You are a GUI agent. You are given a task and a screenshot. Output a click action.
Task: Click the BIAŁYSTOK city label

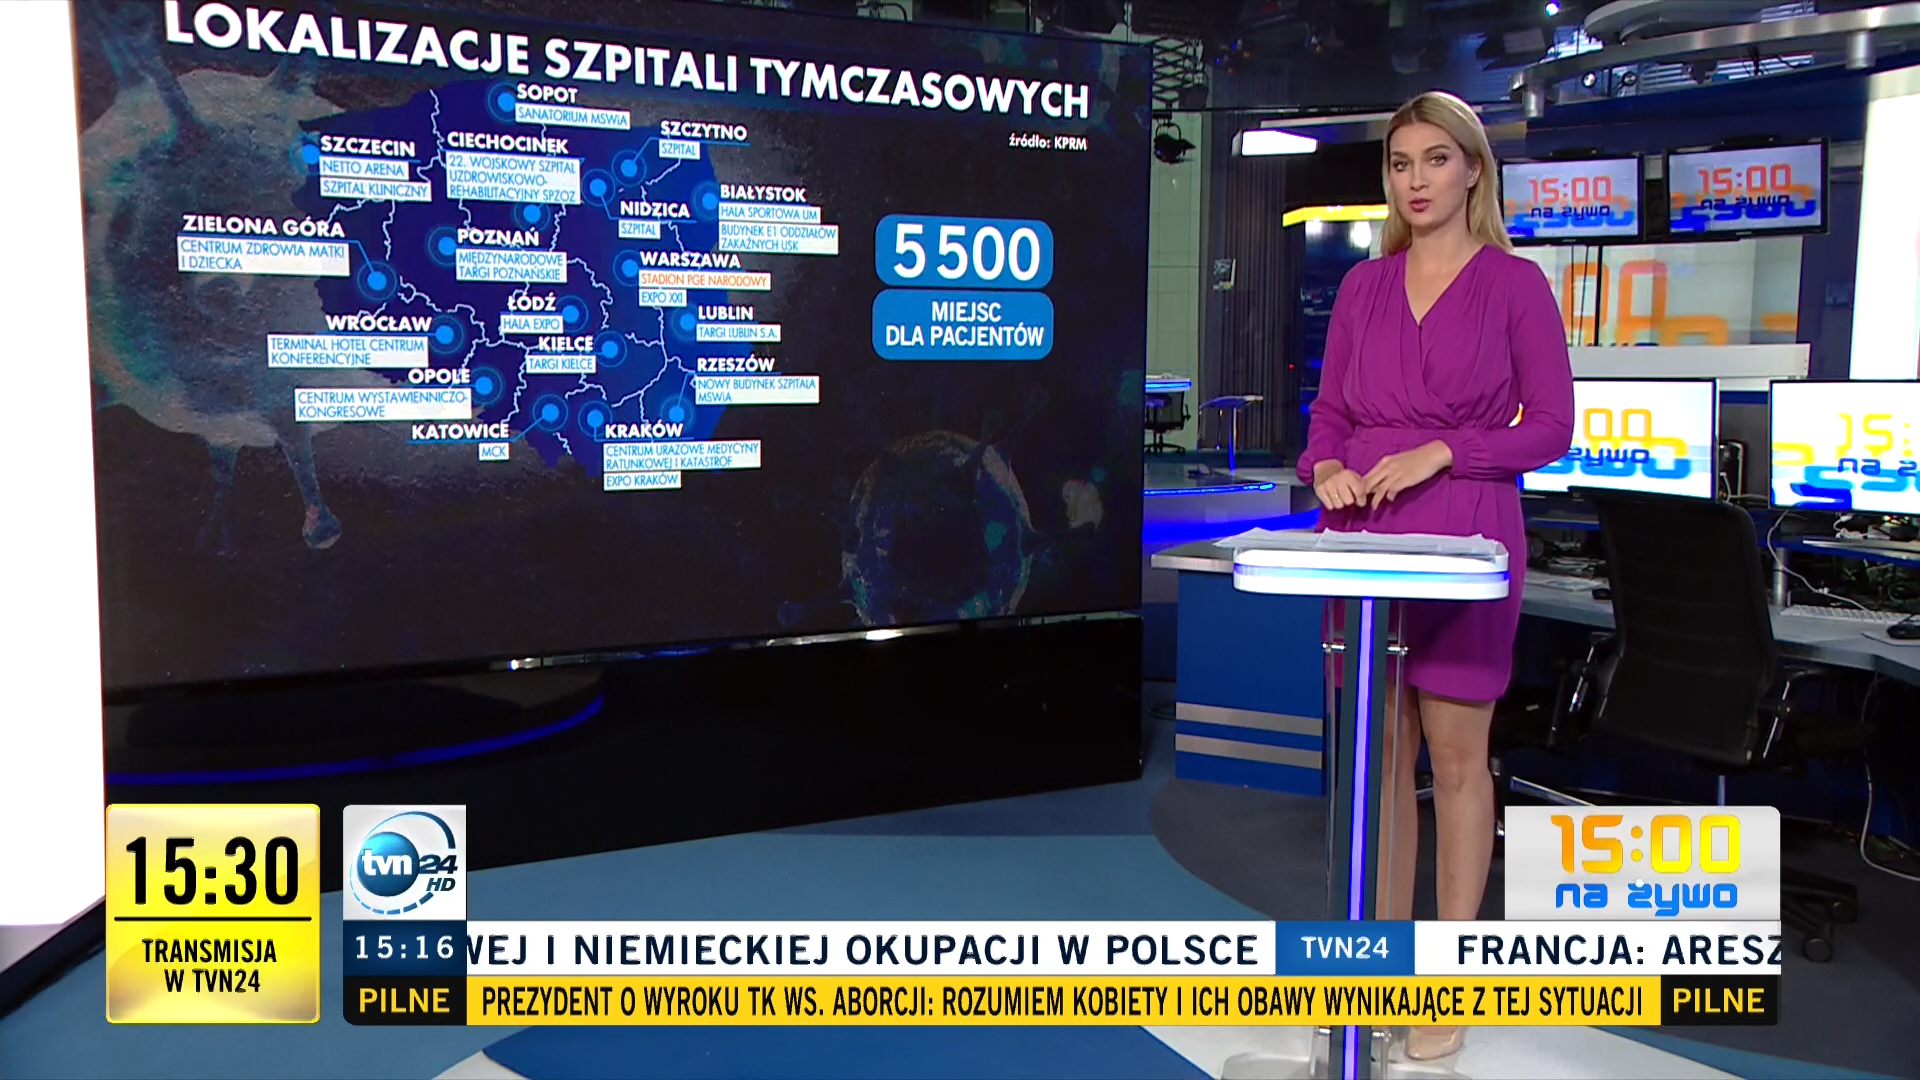[762, 193]
